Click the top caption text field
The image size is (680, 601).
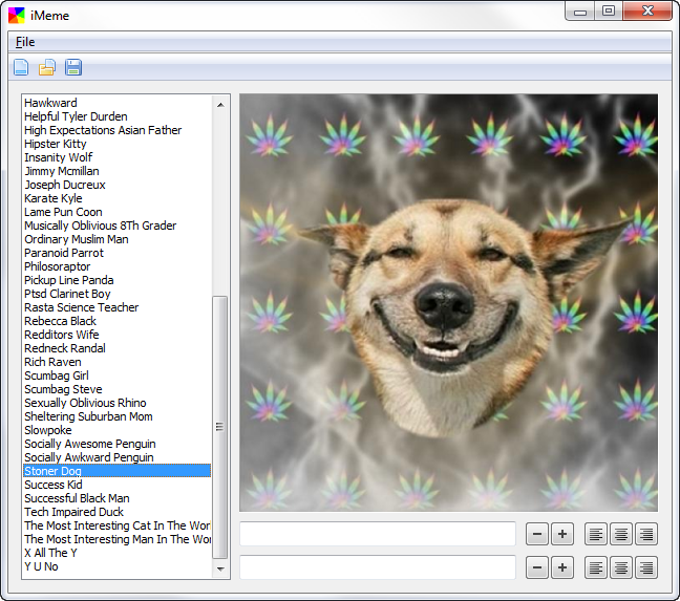click(377, 534)
